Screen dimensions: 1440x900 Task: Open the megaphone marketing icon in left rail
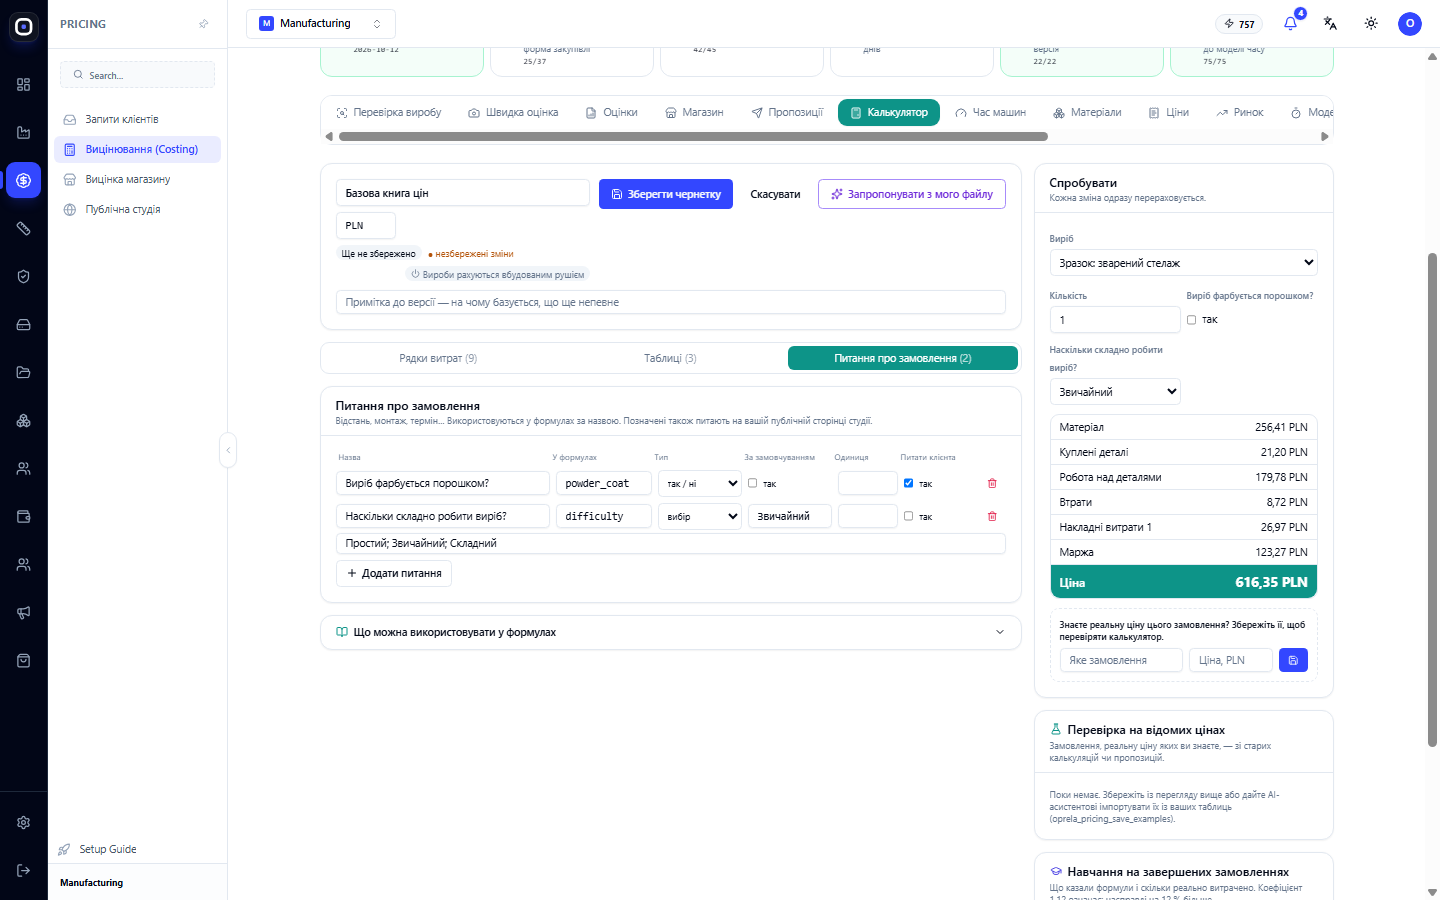click(x=24, y=613)
